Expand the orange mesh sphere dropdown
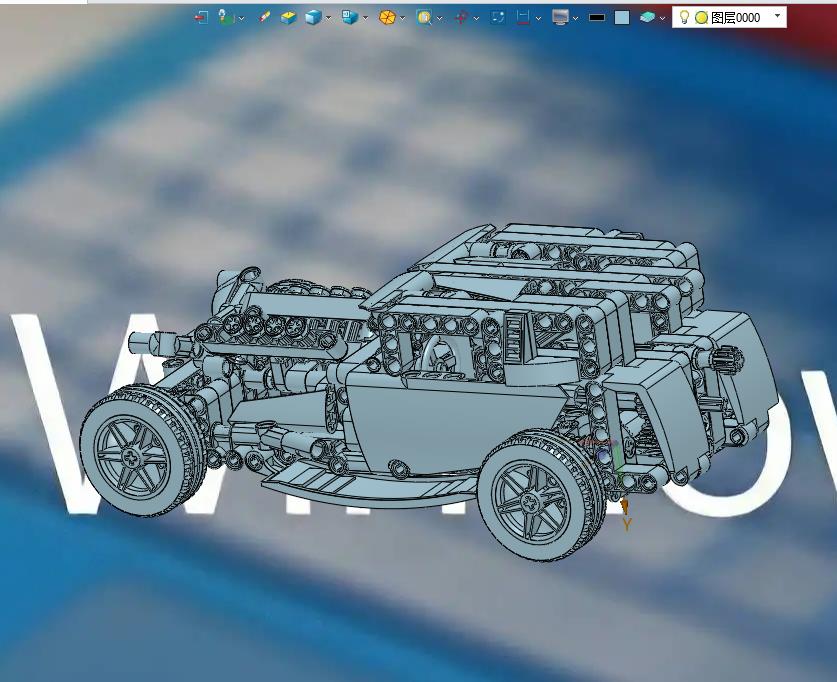 click(x=402, y=18)
